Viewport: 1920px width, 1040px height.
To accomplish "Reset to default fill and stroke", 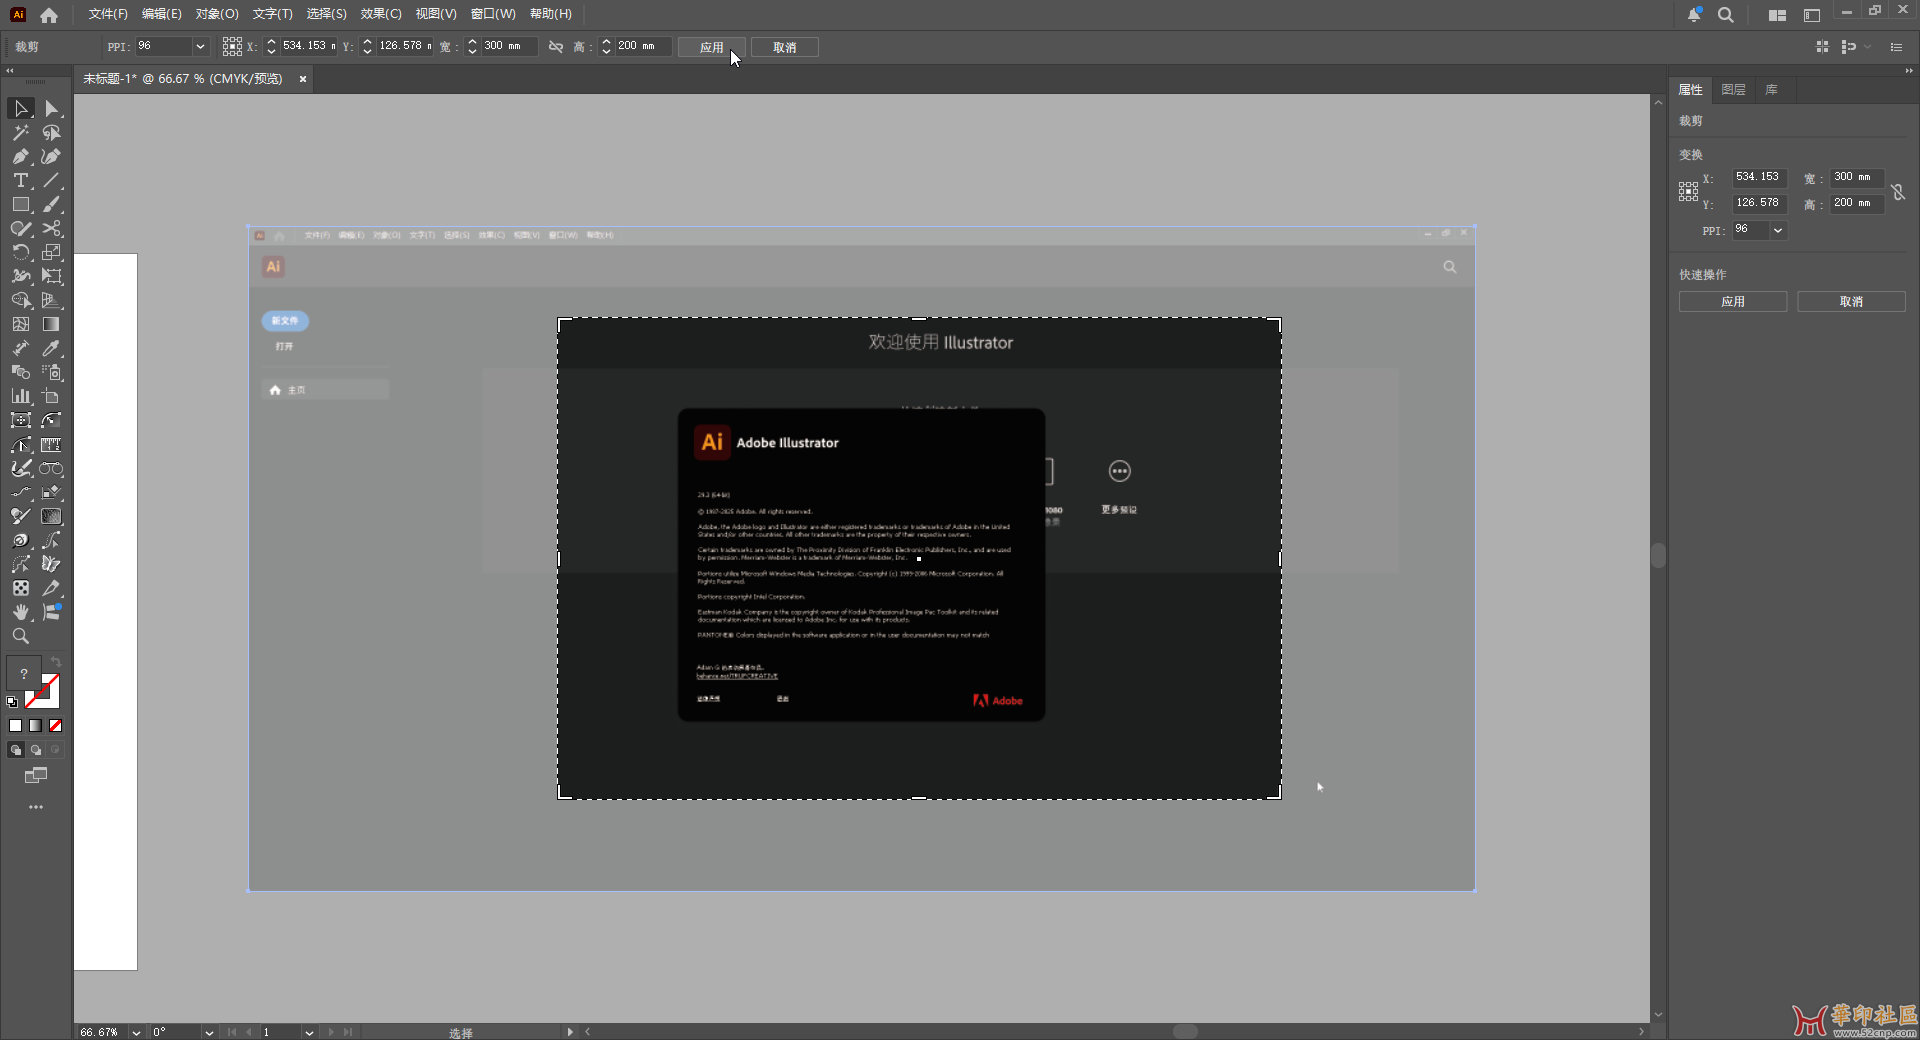I will [12, 702].
